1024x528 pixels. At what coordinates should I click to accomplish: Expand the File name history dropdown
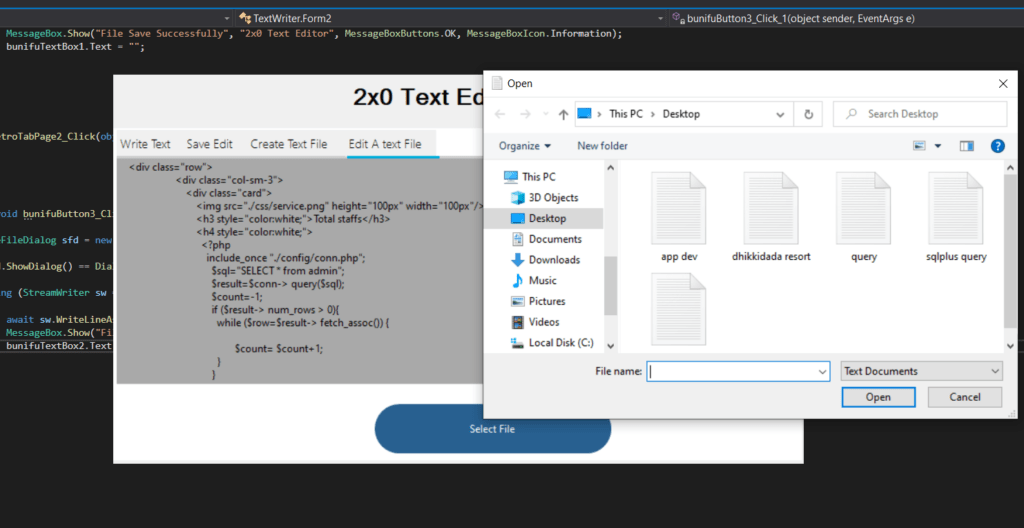[822, 371]
